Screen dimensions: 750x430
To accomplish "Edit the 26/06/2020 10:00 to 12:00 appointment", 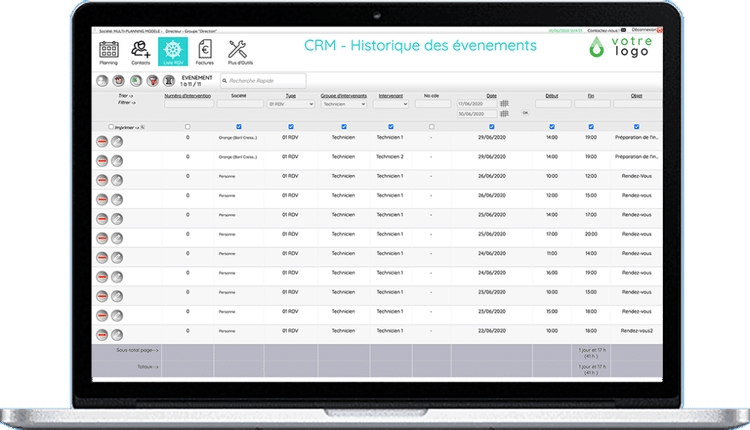I will point(117,180).
